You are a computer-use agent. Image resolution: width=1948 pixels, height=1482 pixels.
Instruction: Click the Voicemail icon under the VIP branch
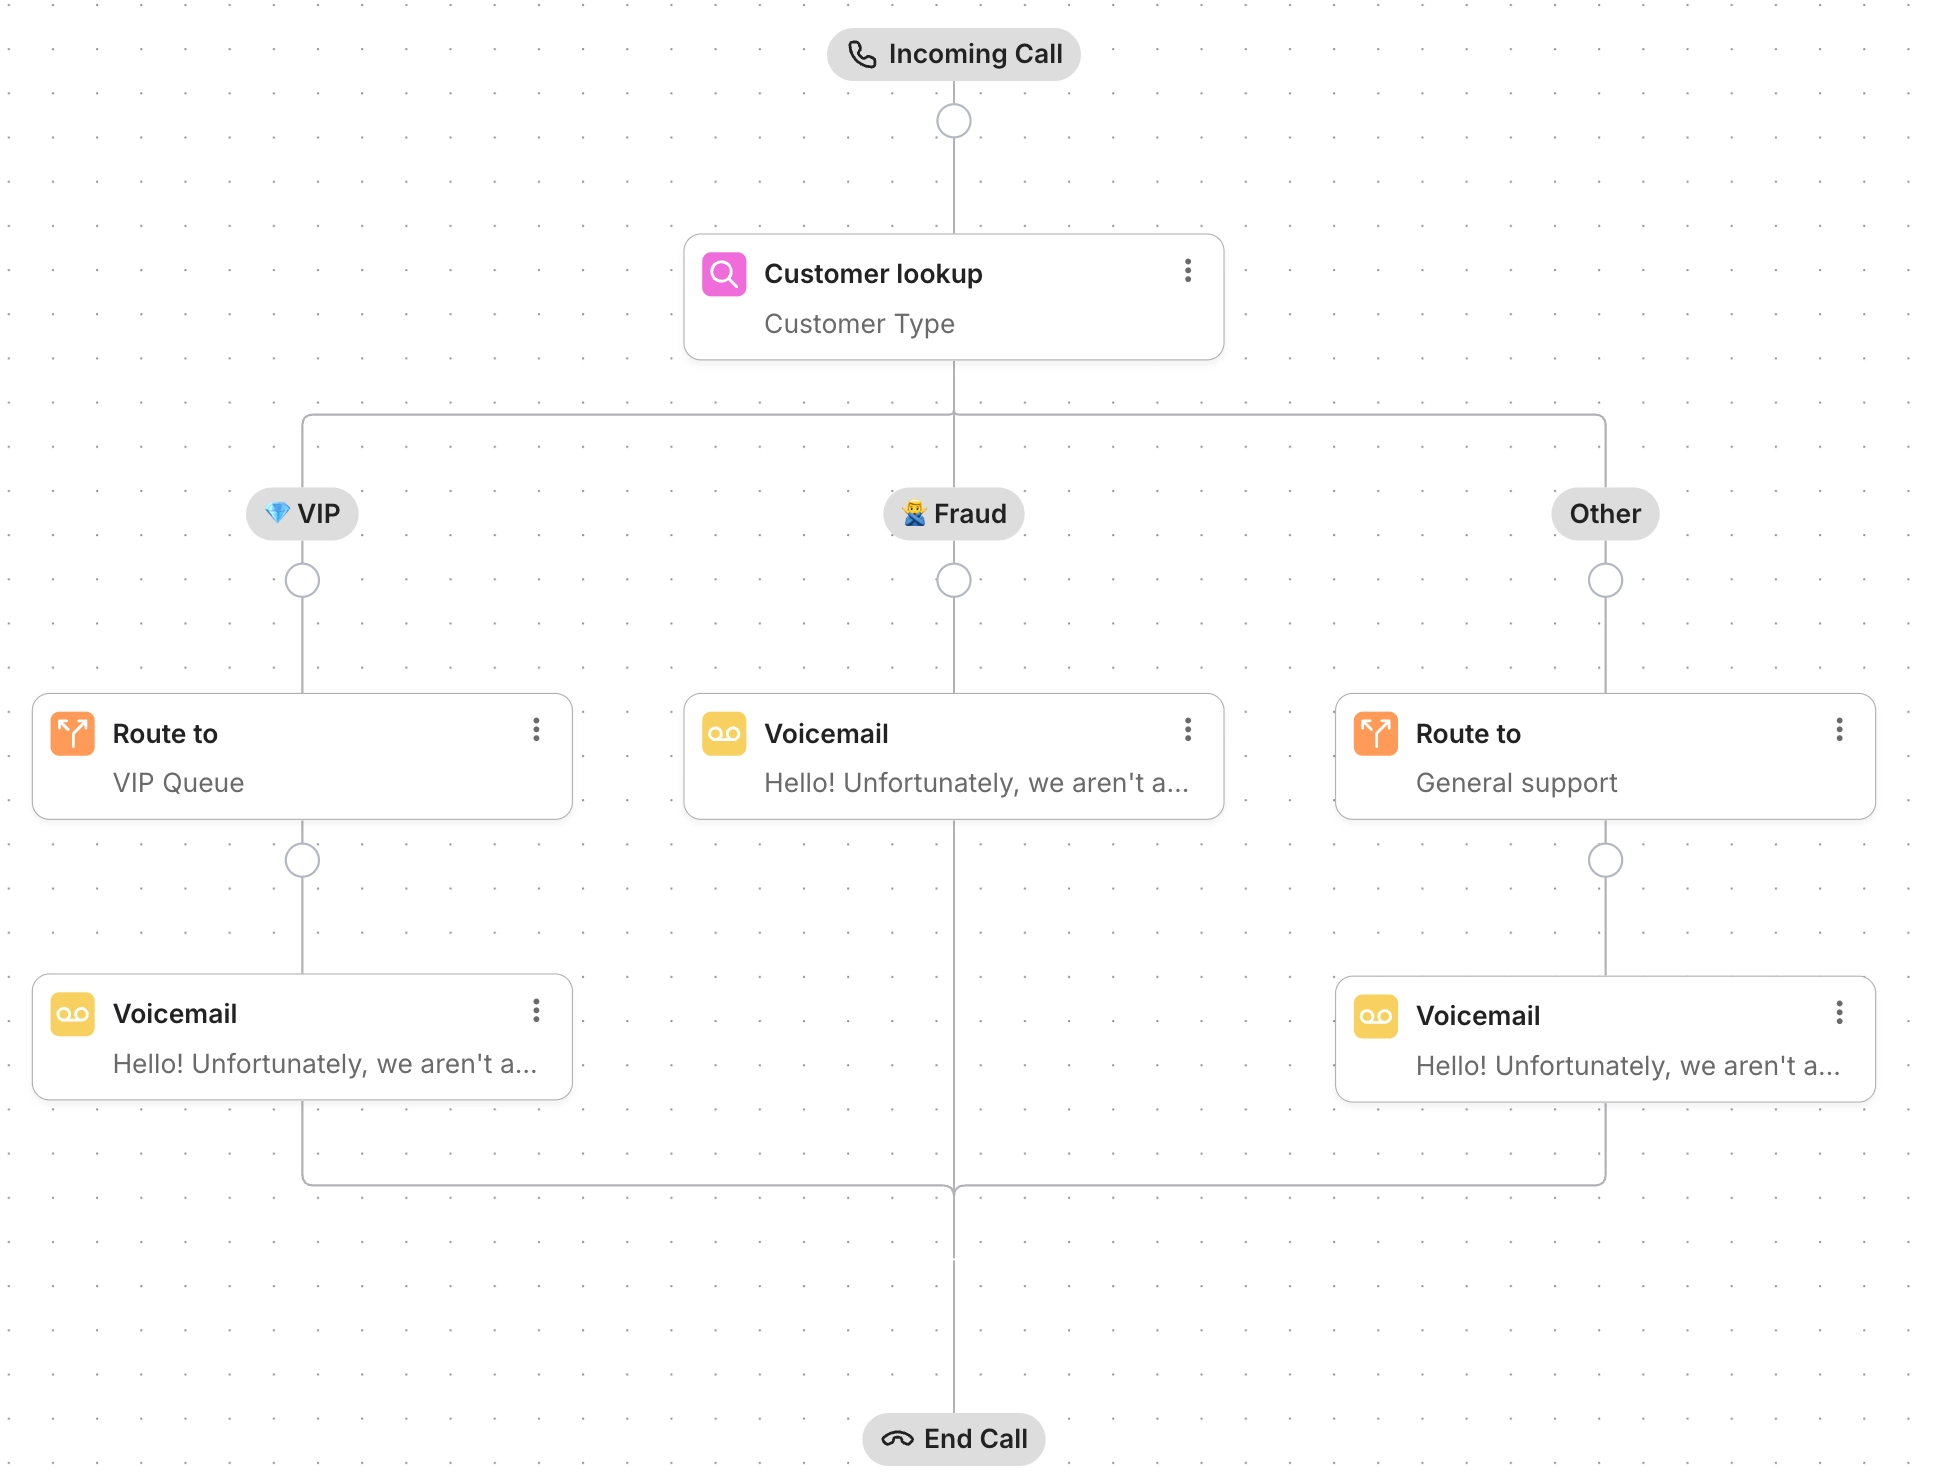pos(73,1013)
